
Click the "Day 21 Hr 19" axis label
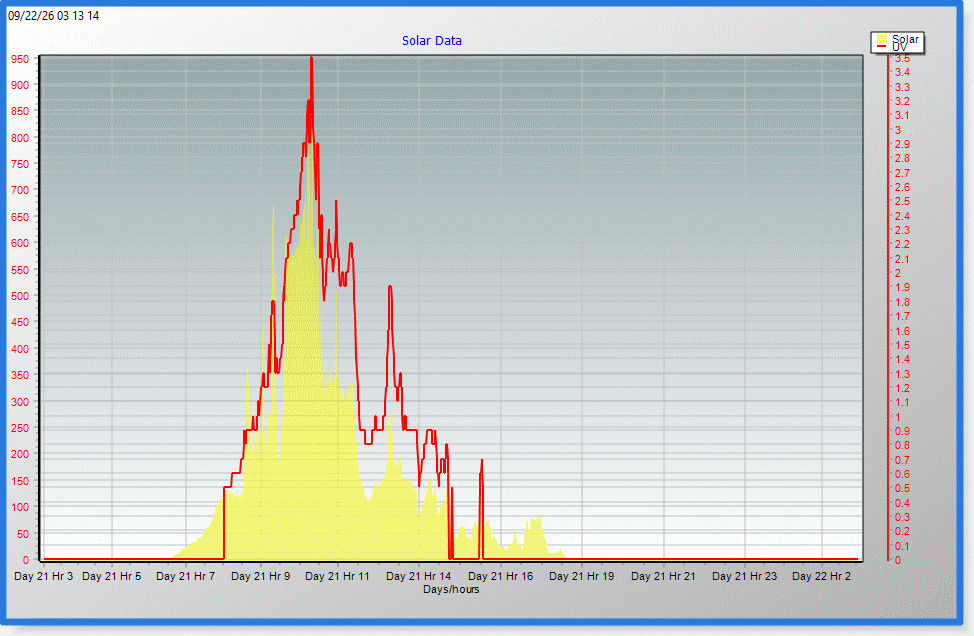pos(582,576)
